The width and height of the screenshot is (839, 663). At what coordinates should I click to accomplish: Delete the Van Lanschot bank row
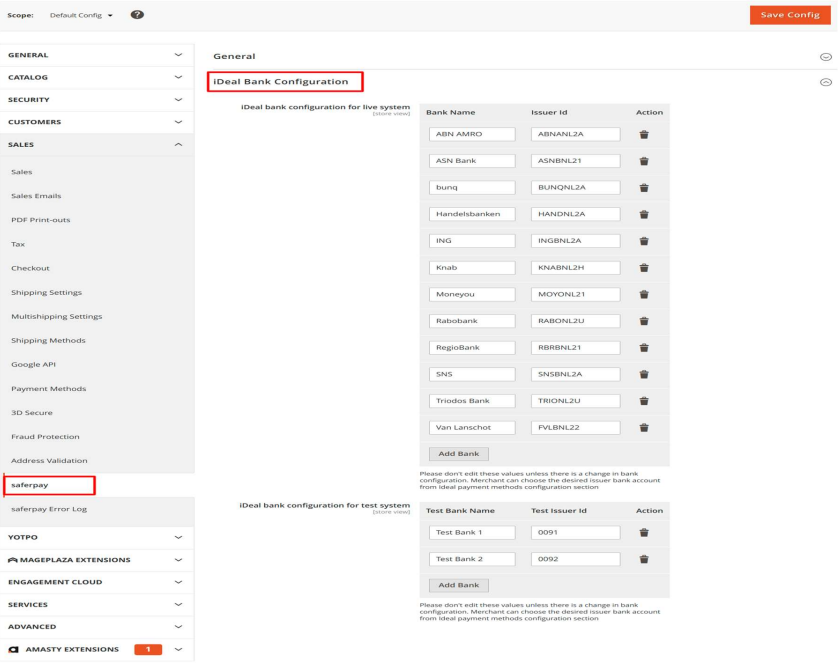pyautogui.click(x=643, y=427)
